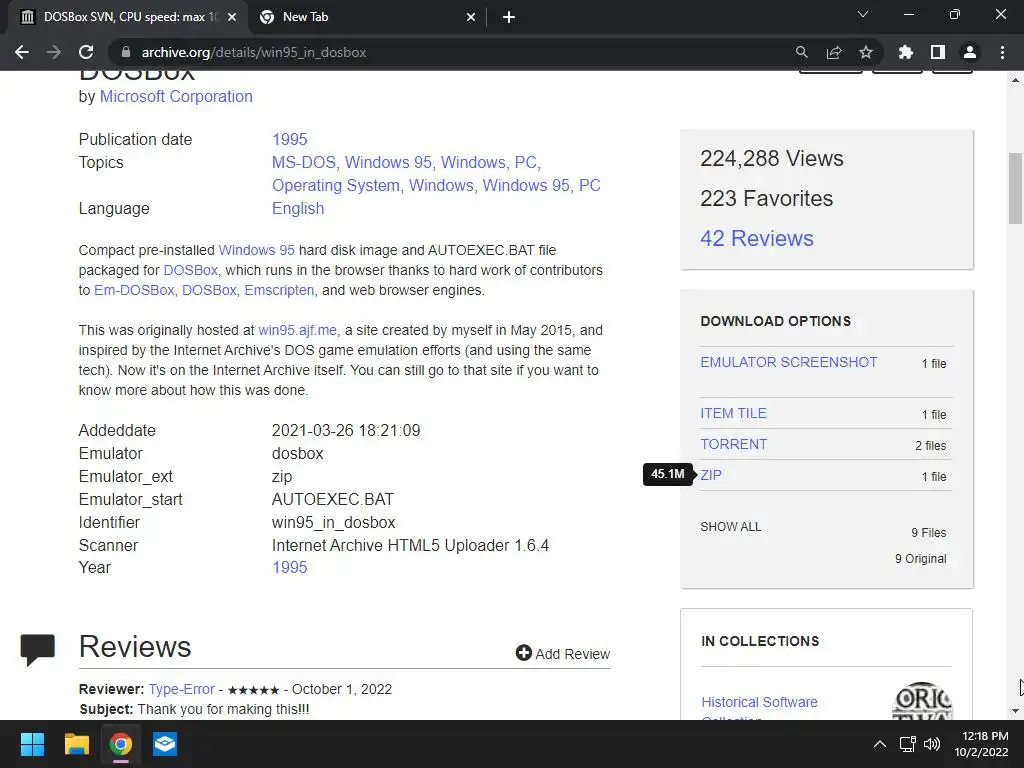Viewport: 1024px width, 768px height.
Task: Open TORRENT download option
Action: point(733,444)
